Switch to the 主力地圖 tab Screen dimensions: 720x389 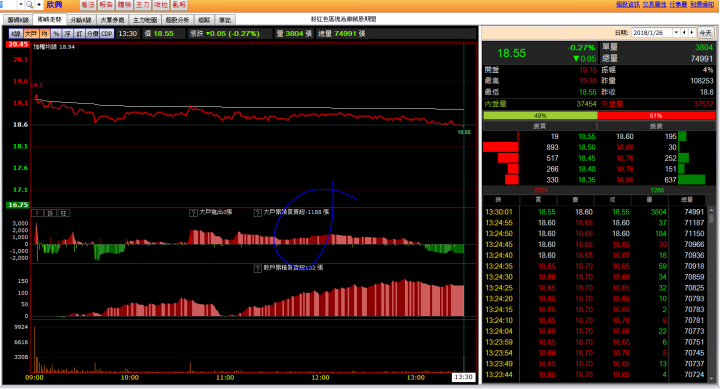[x=145, y=20]
